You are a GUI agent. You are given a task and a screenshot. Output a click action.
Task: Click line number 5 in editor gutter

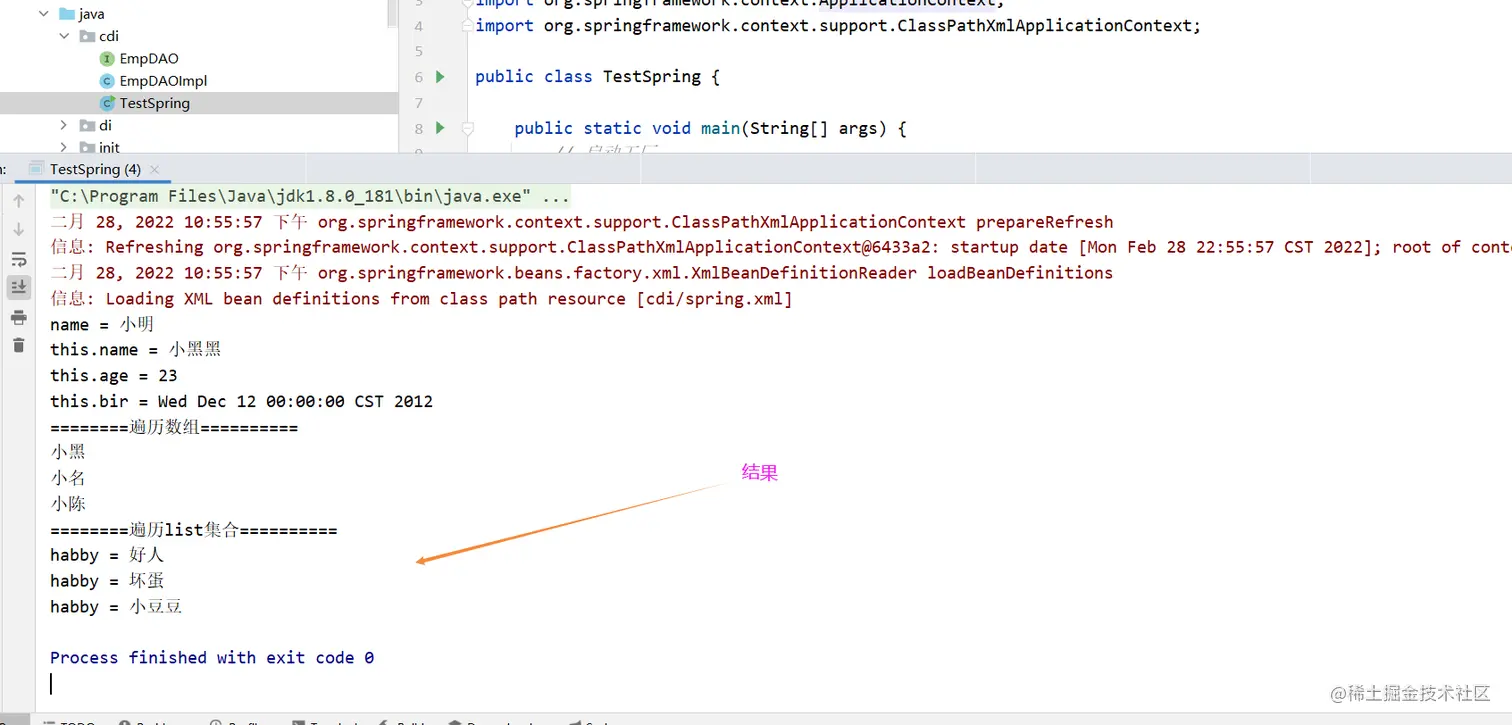tap(419, 52)
